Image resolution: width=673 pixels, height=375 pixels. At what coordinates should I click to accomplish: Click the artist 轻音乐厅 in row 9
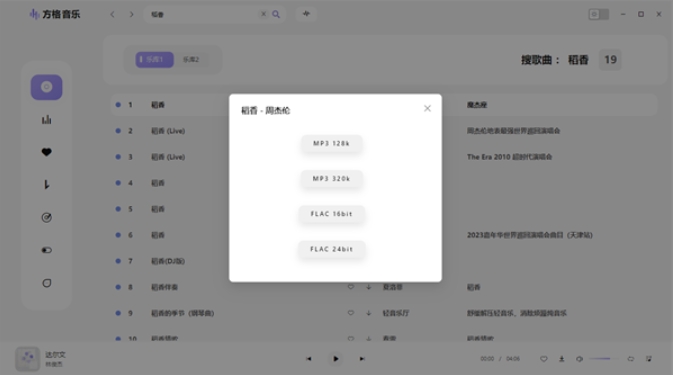click(396, 313)
